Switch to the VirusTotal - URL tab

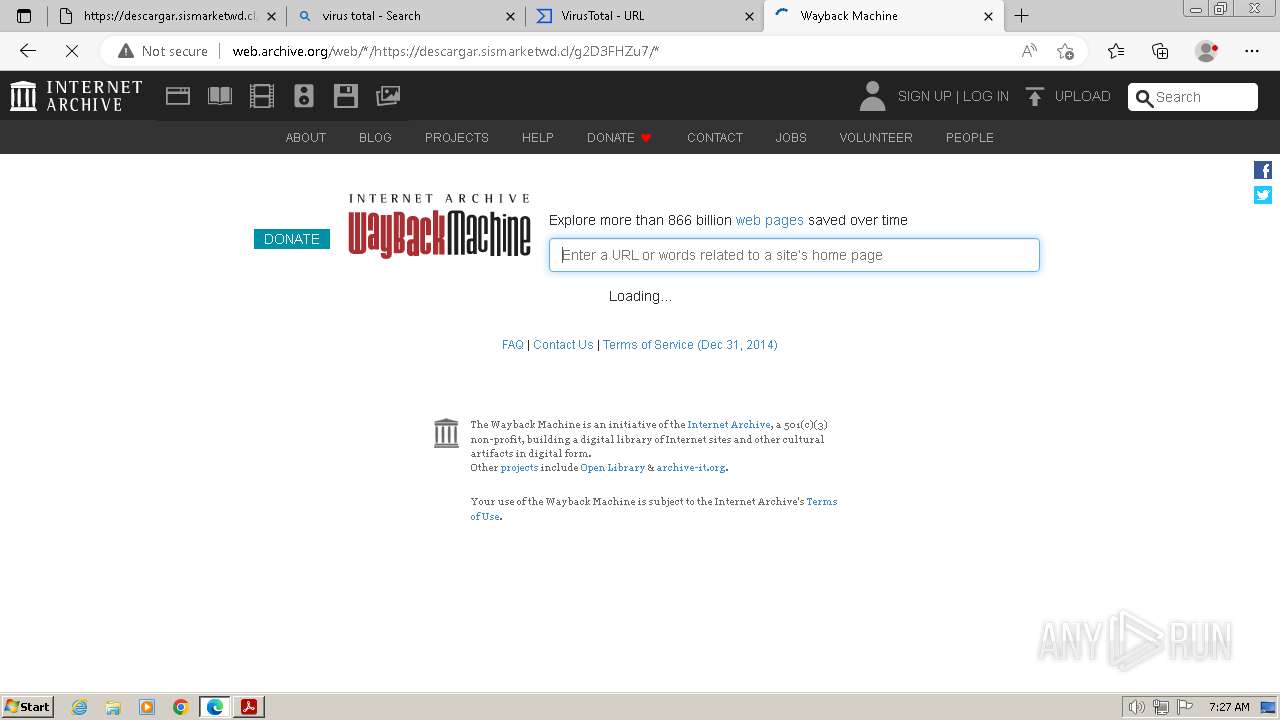[x=644, y=16]
